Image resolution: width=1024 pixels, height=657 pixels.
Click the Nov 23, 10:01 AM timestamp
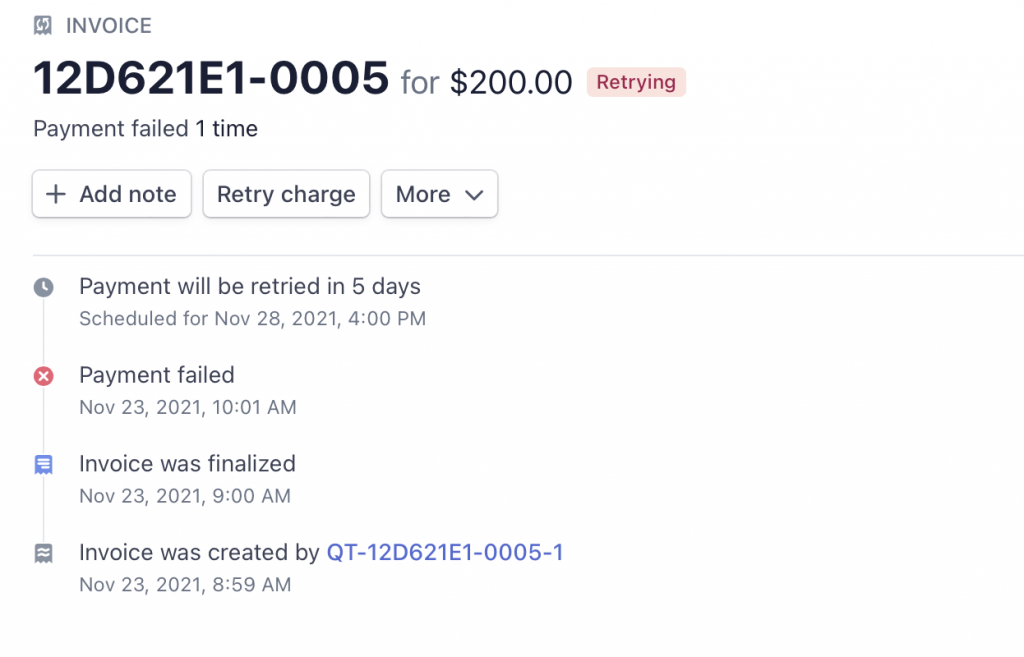188,407
